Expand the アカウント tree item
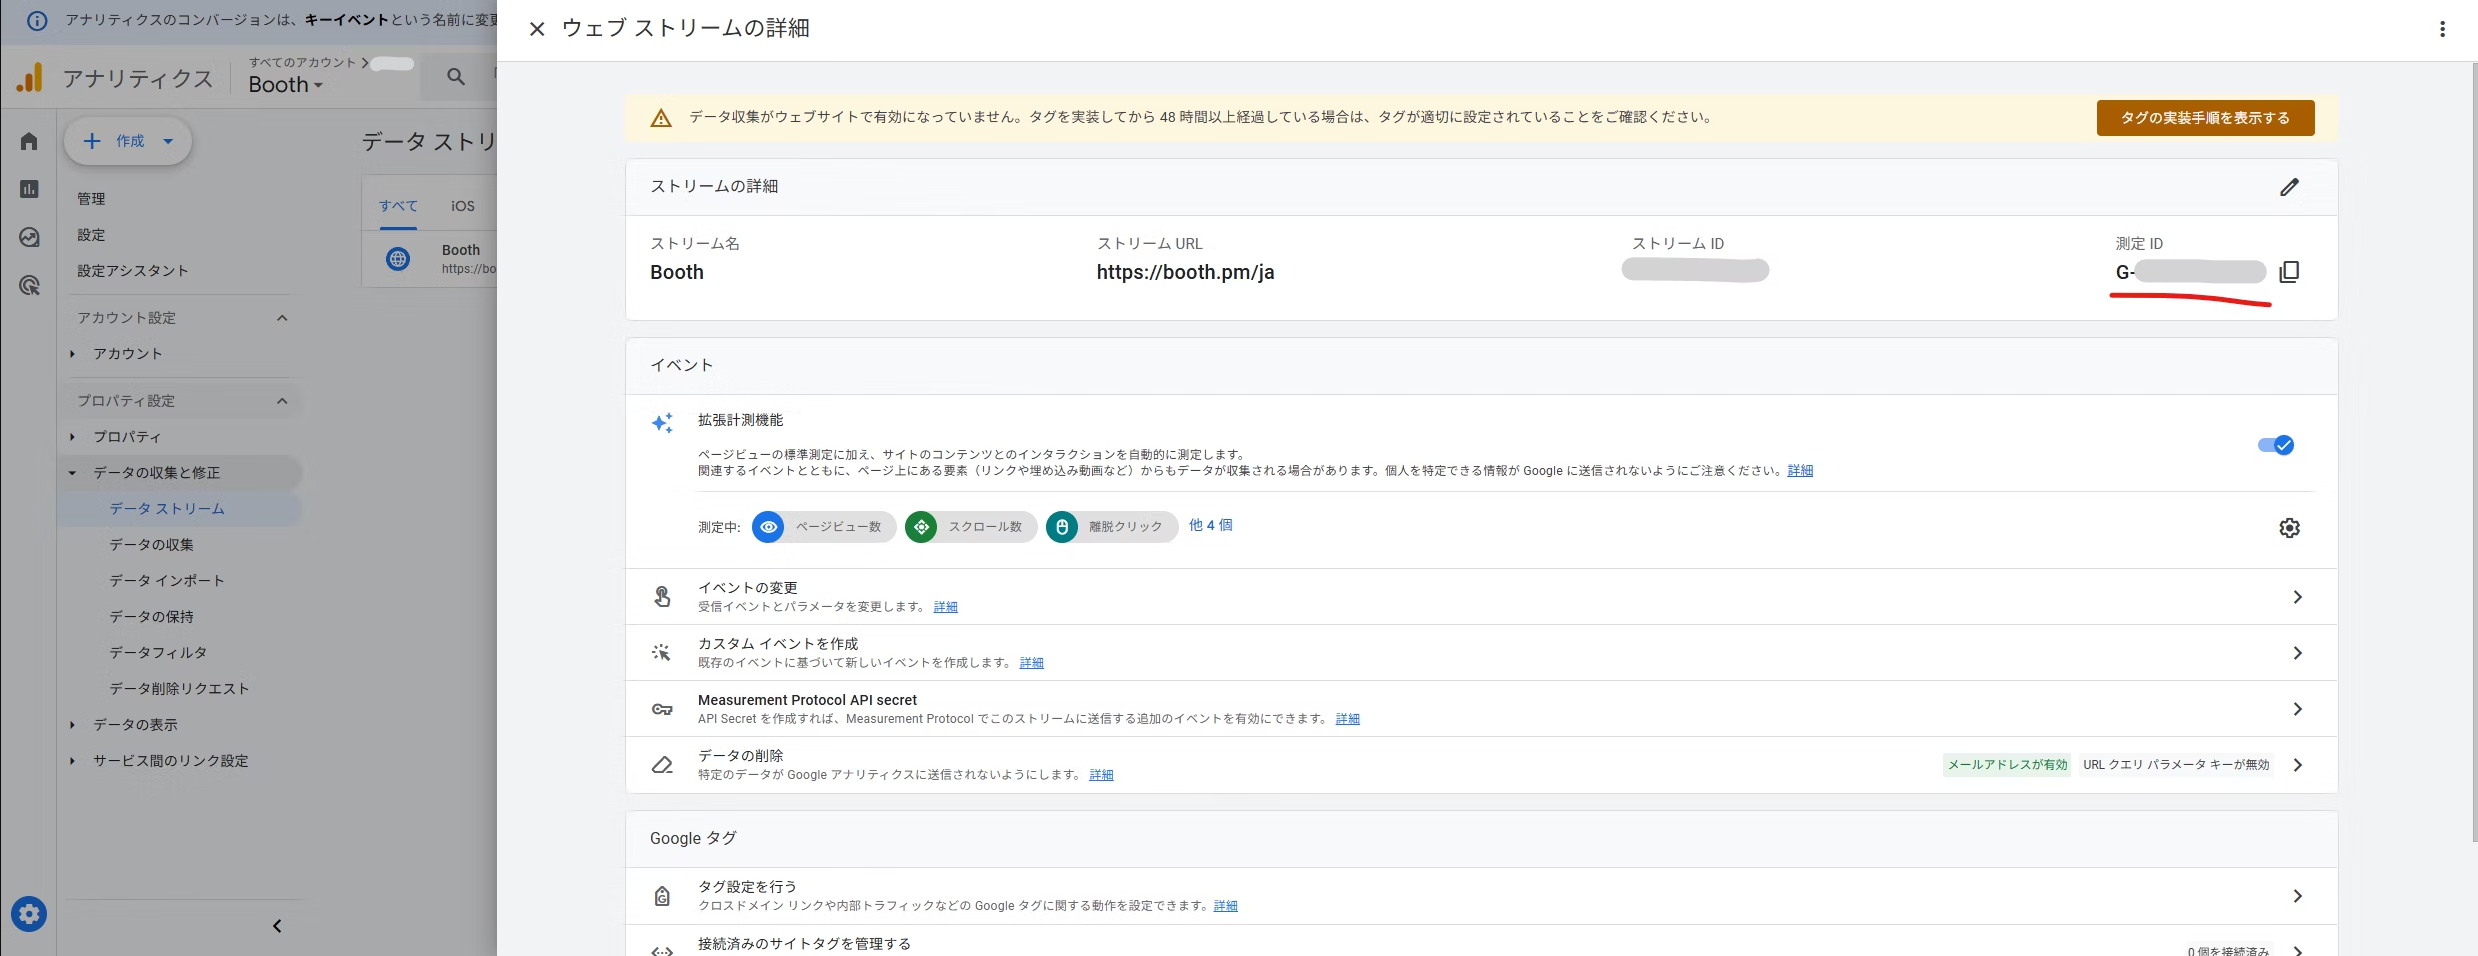Viewport: 2478px width, 956px height. (x=72, y=354)
